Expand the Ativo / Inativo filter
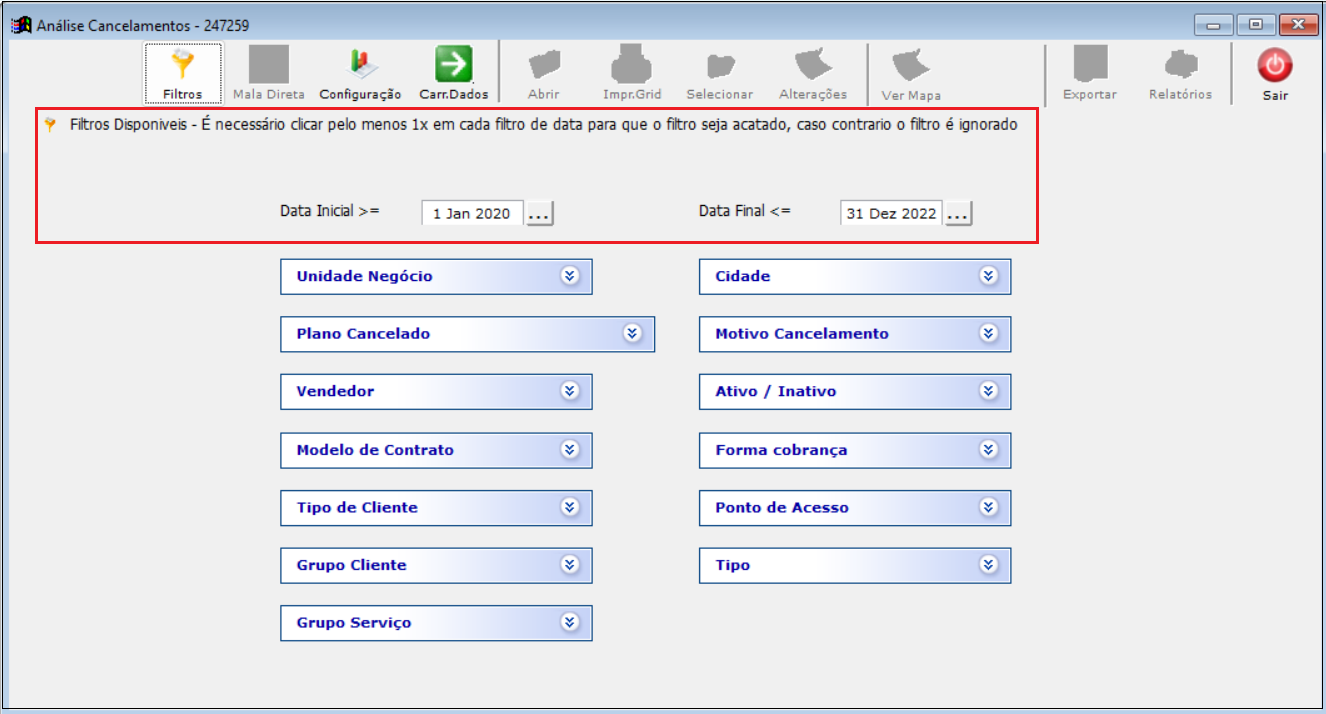This screenshot has height=714, width=1326. coord(988,391)
